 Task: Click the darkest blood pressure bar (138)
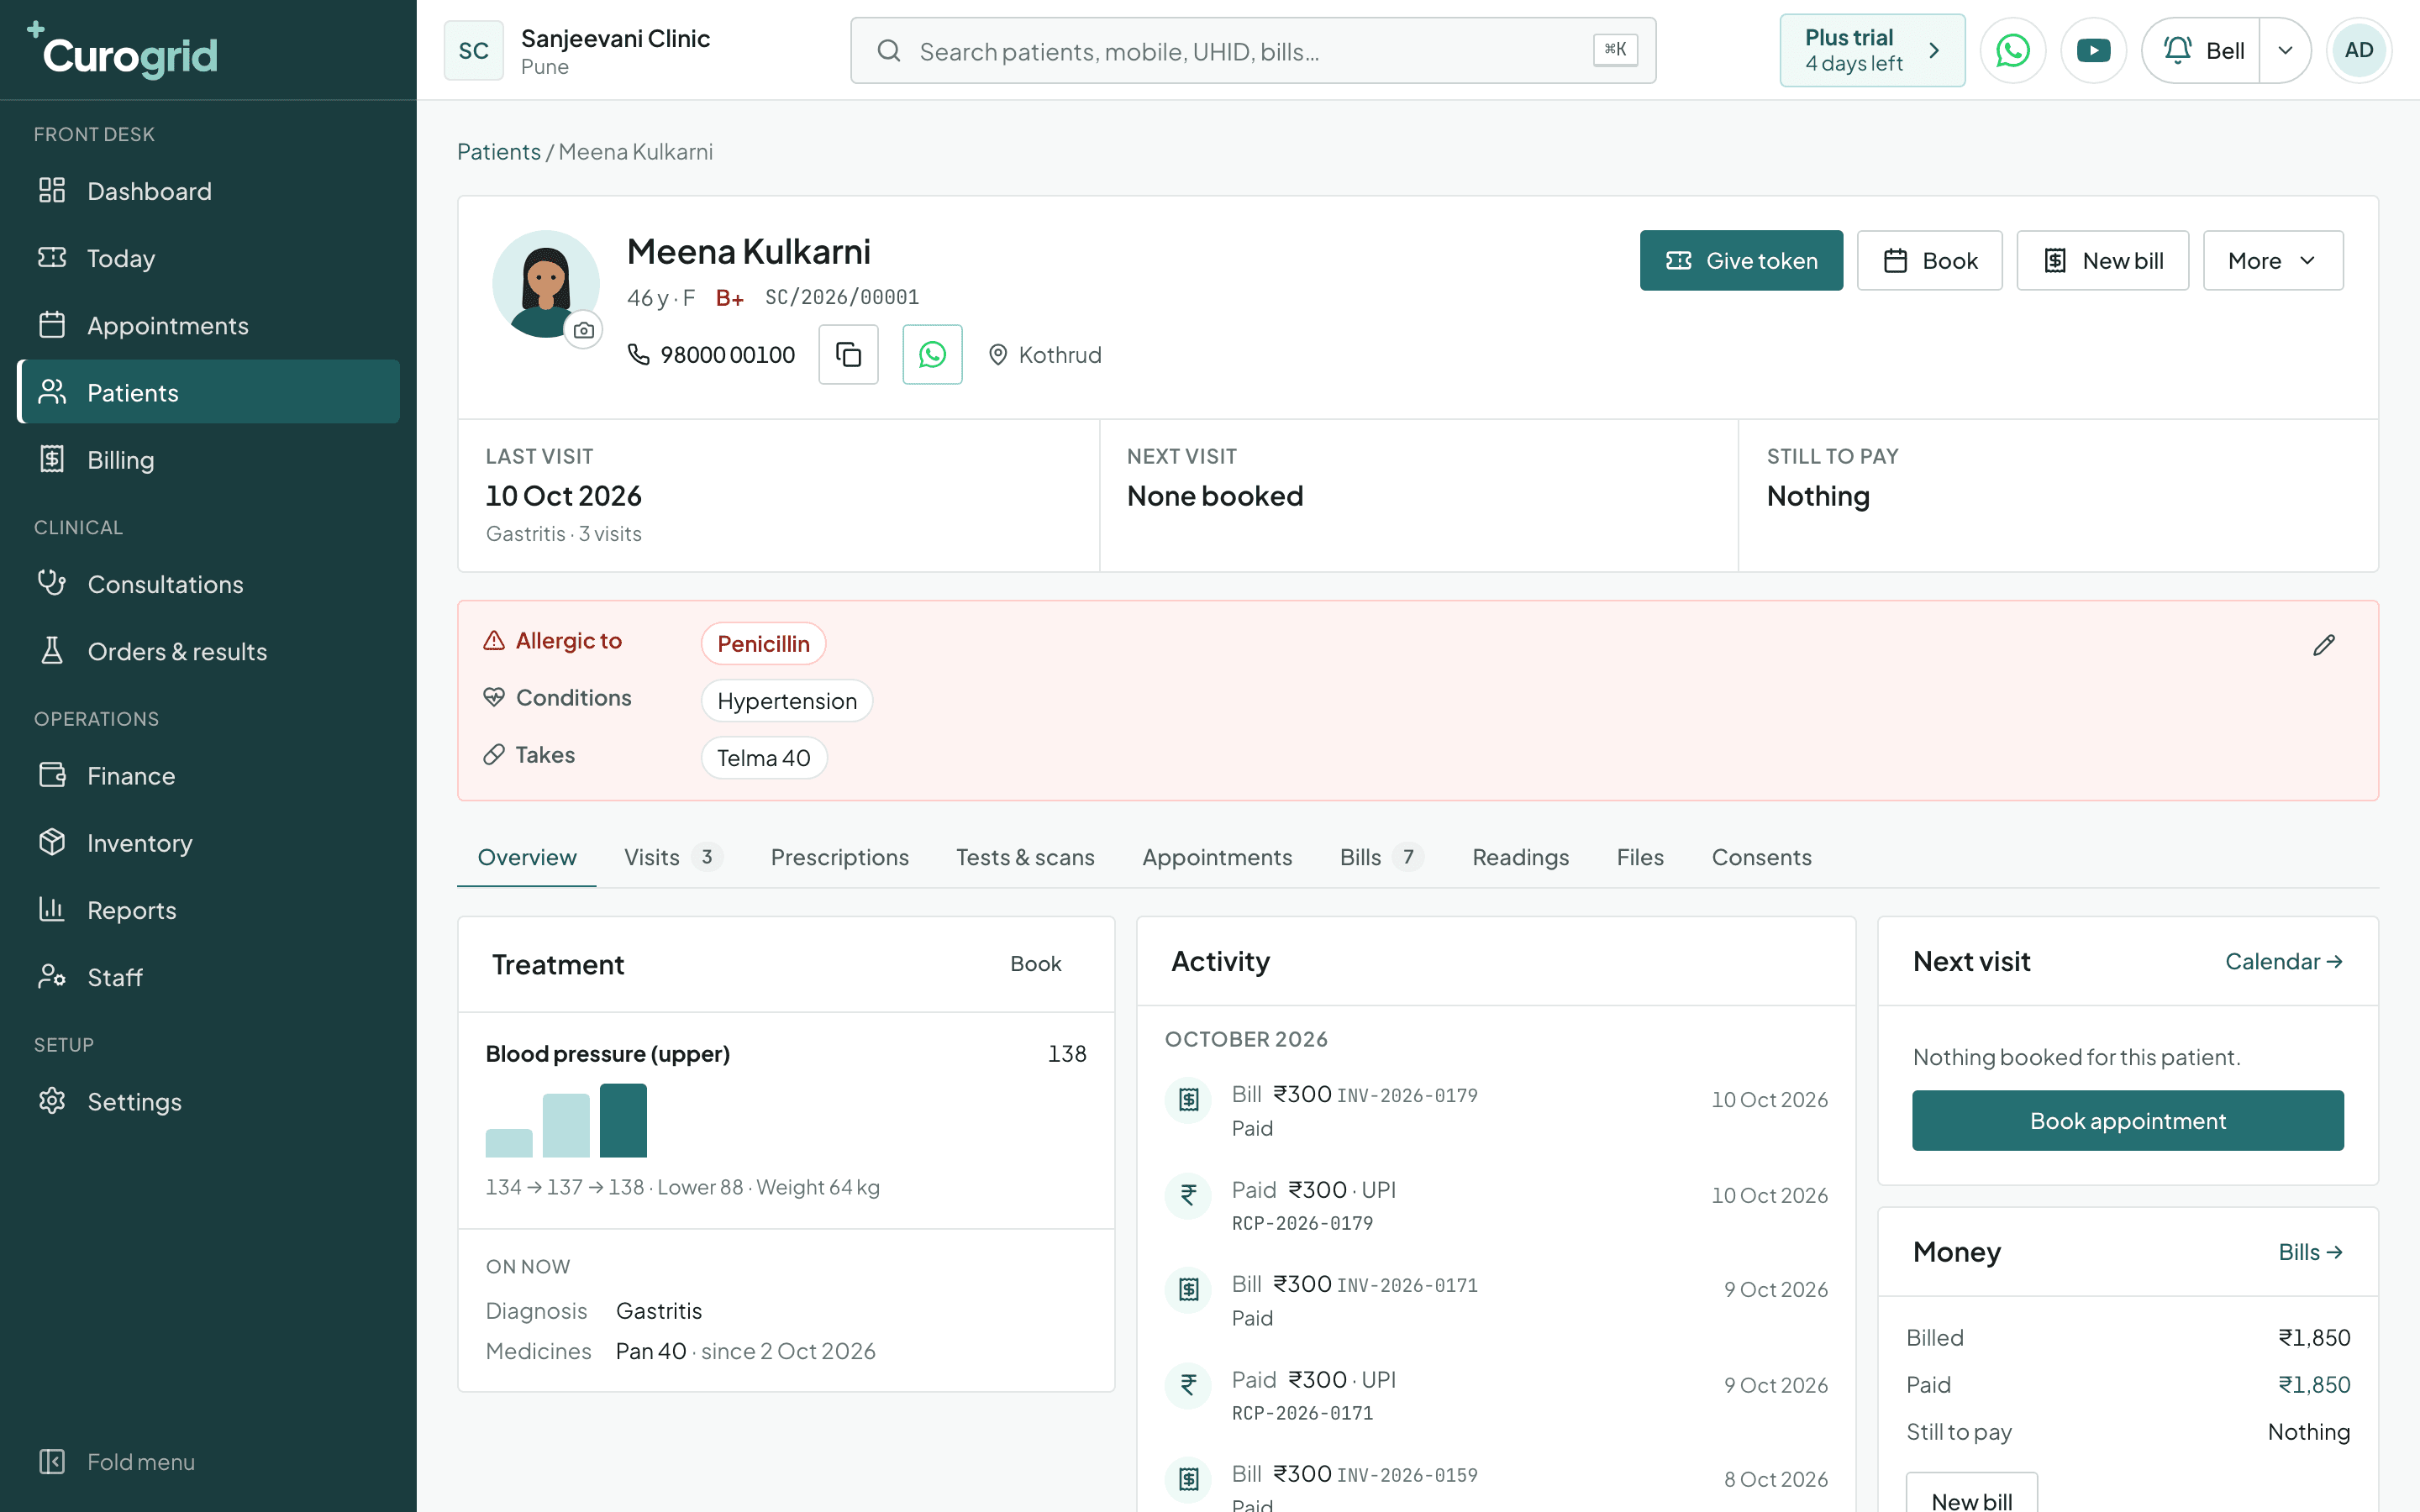coord(623,1120)
